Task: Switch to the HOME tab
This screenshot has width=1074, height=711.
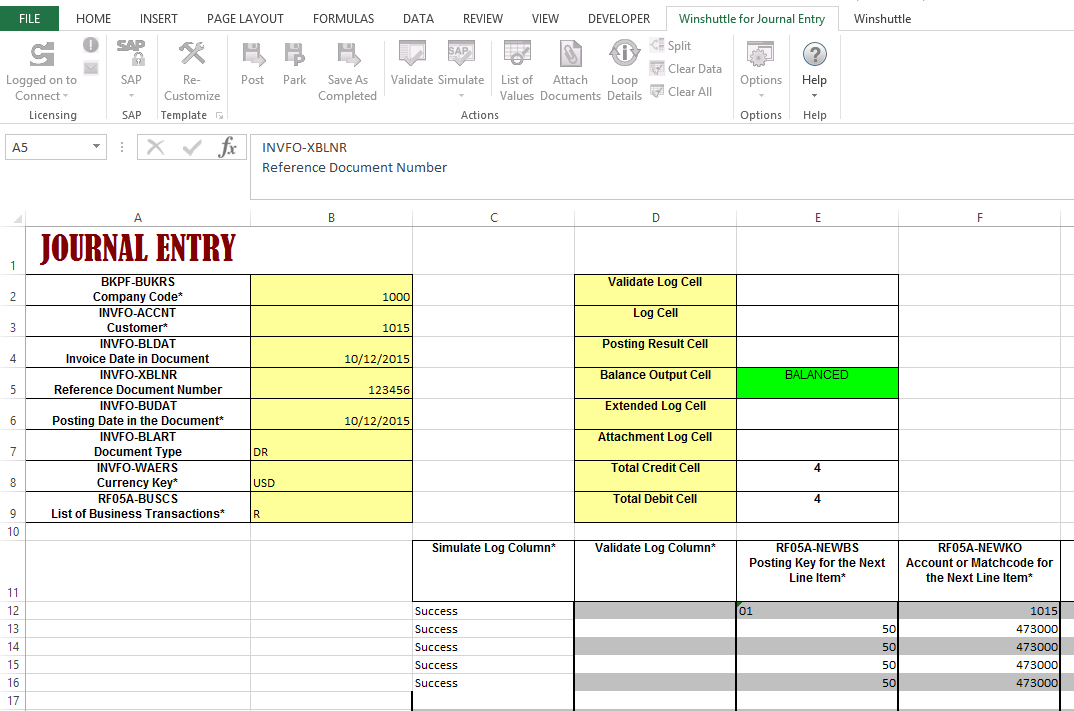Action: (x=93, y=18)
